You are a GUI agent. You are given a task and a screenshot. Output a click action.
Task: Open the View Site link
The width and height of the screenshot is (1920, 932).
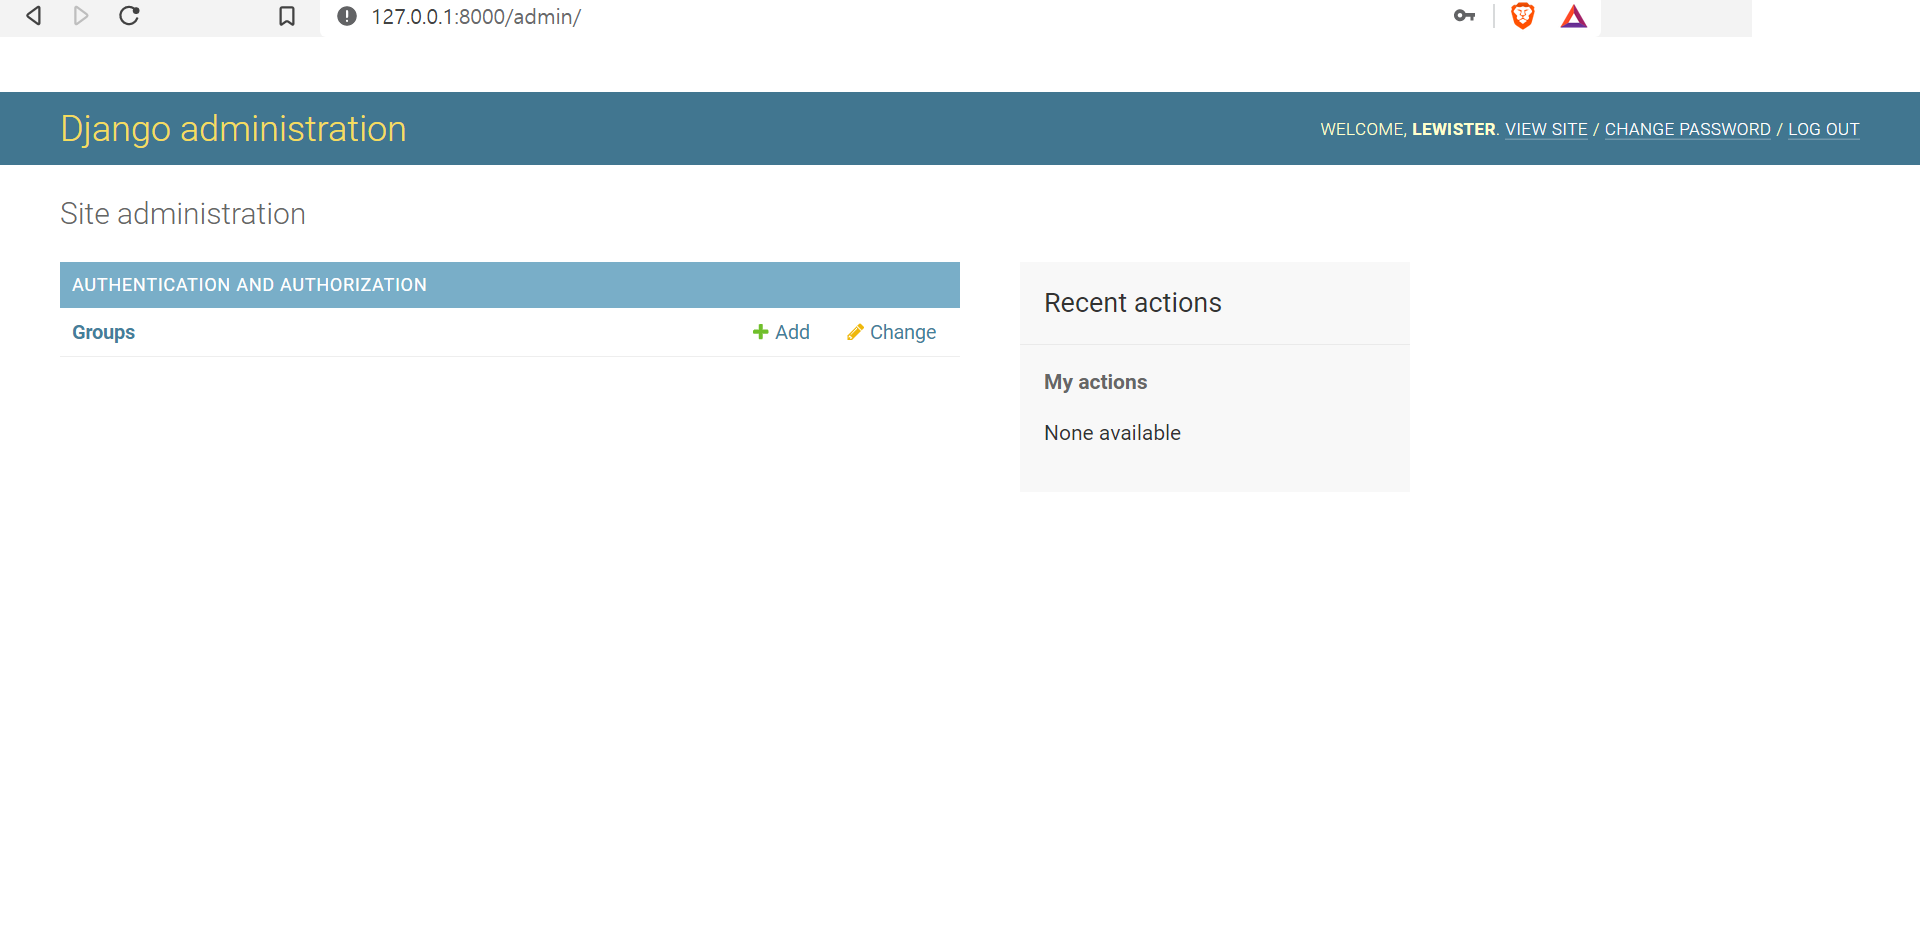coord(1546,130)
